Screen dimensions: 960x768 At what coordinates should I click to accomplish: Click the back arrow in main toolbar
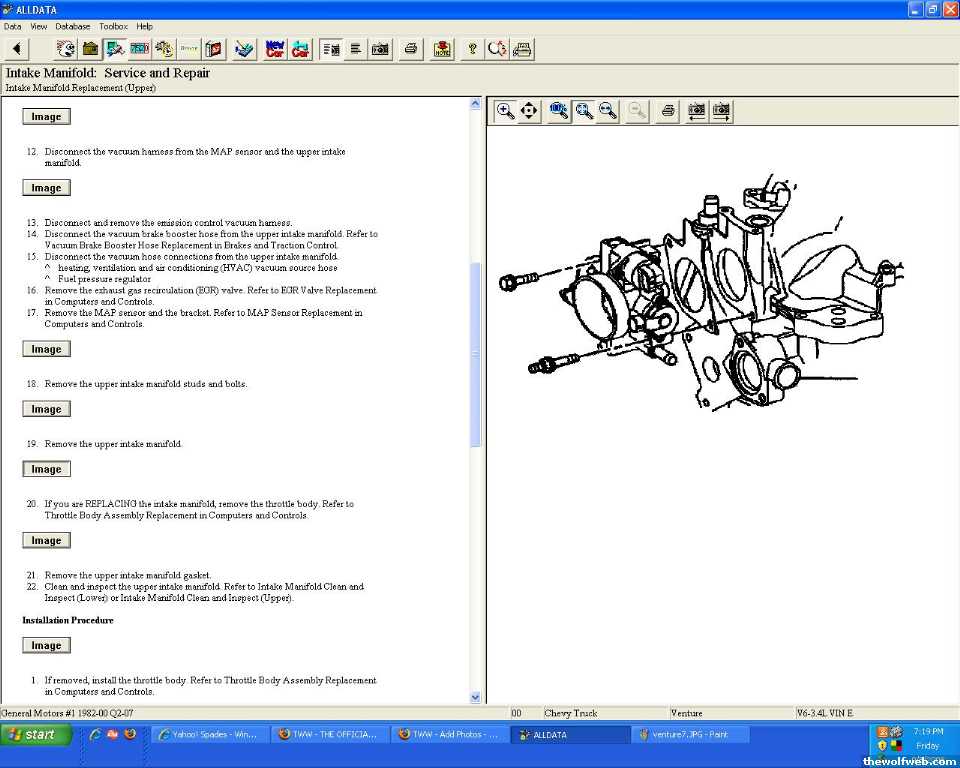[17, 49]
